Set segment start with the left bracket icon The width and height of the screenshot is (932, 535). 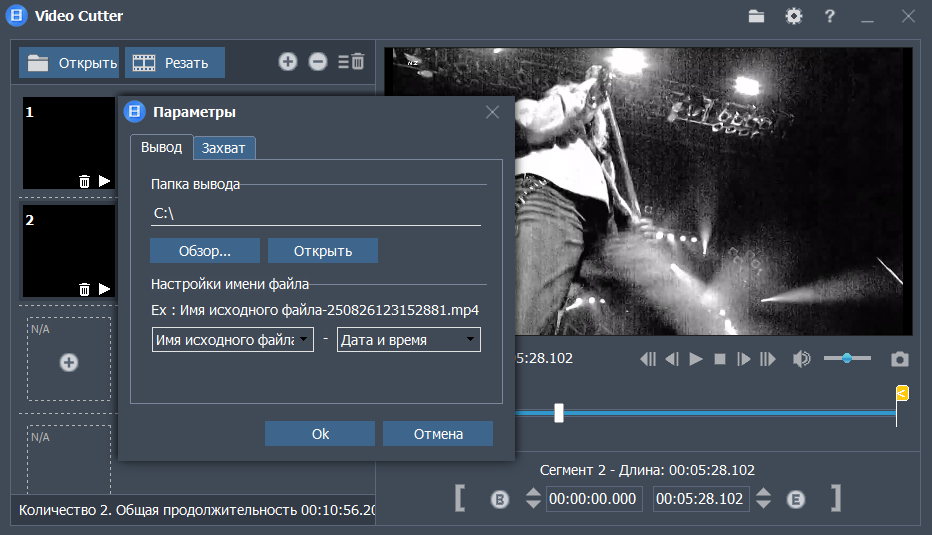459,498
